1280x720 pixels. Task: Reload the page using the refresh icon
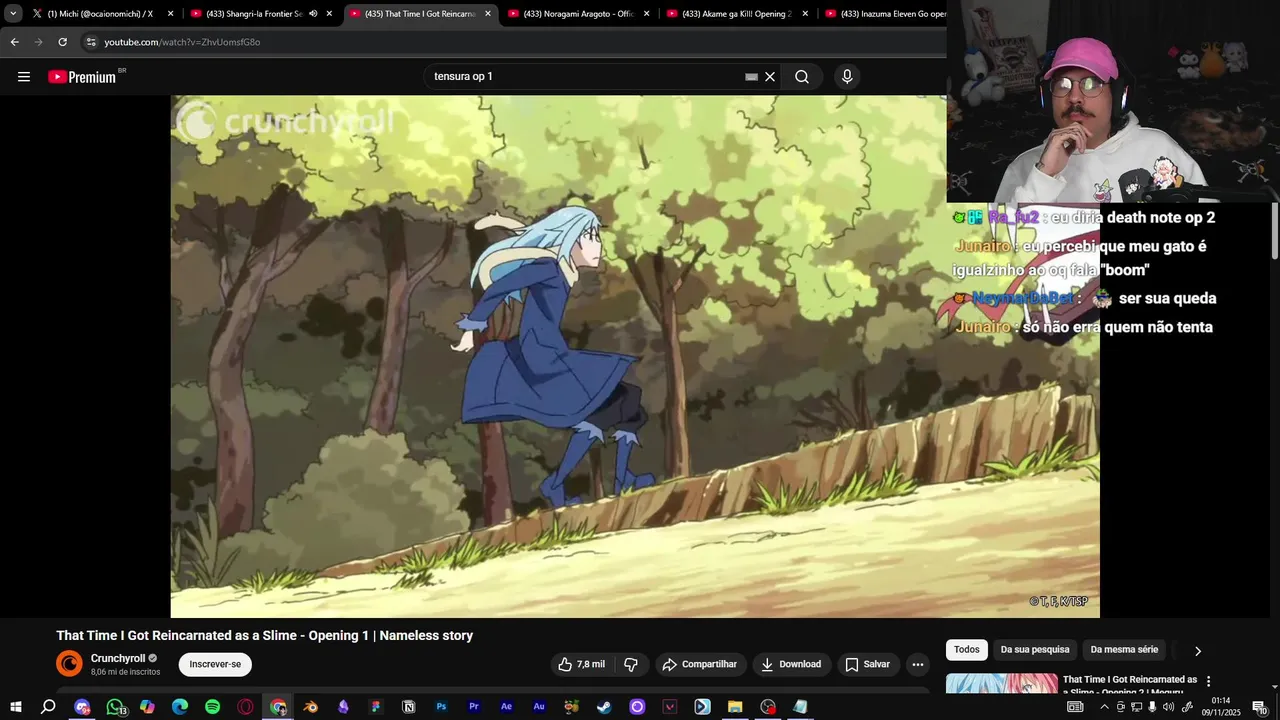click(62, 42)
